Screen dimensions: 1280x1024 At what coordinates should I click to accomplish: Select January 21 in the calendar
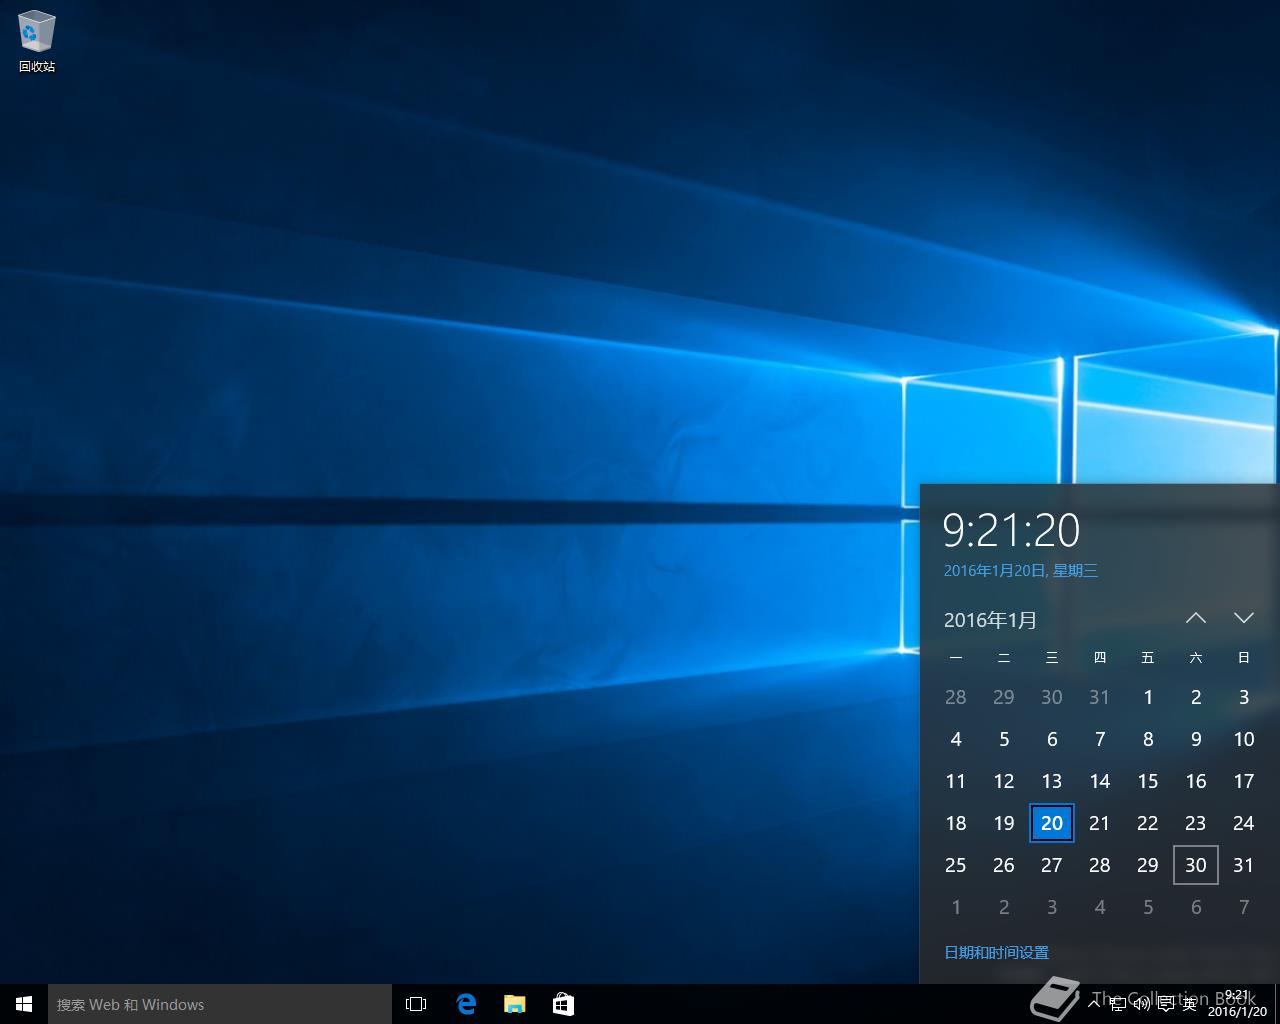[1100, 823]
